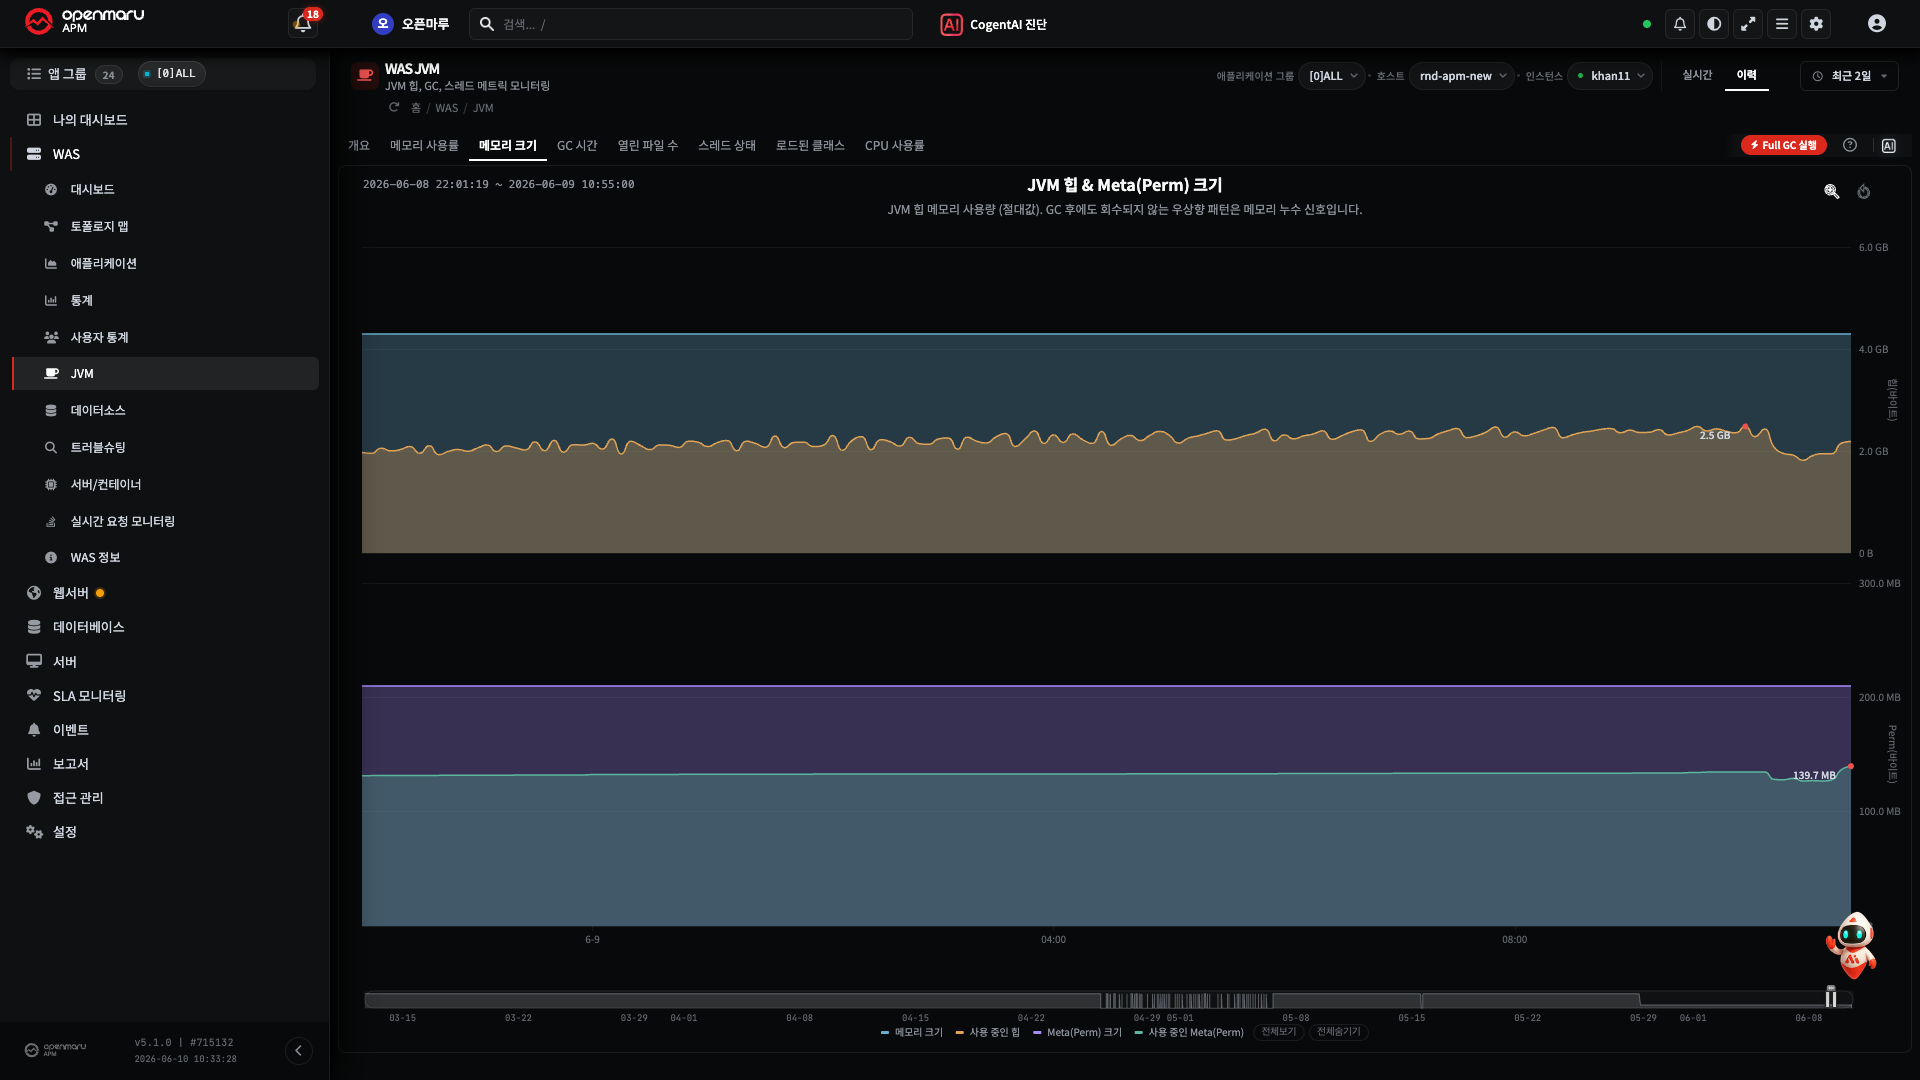Select JVM in the sidebar
Image resolution: width=1920 pixels, height=1080 pixels.
[165, 373]
